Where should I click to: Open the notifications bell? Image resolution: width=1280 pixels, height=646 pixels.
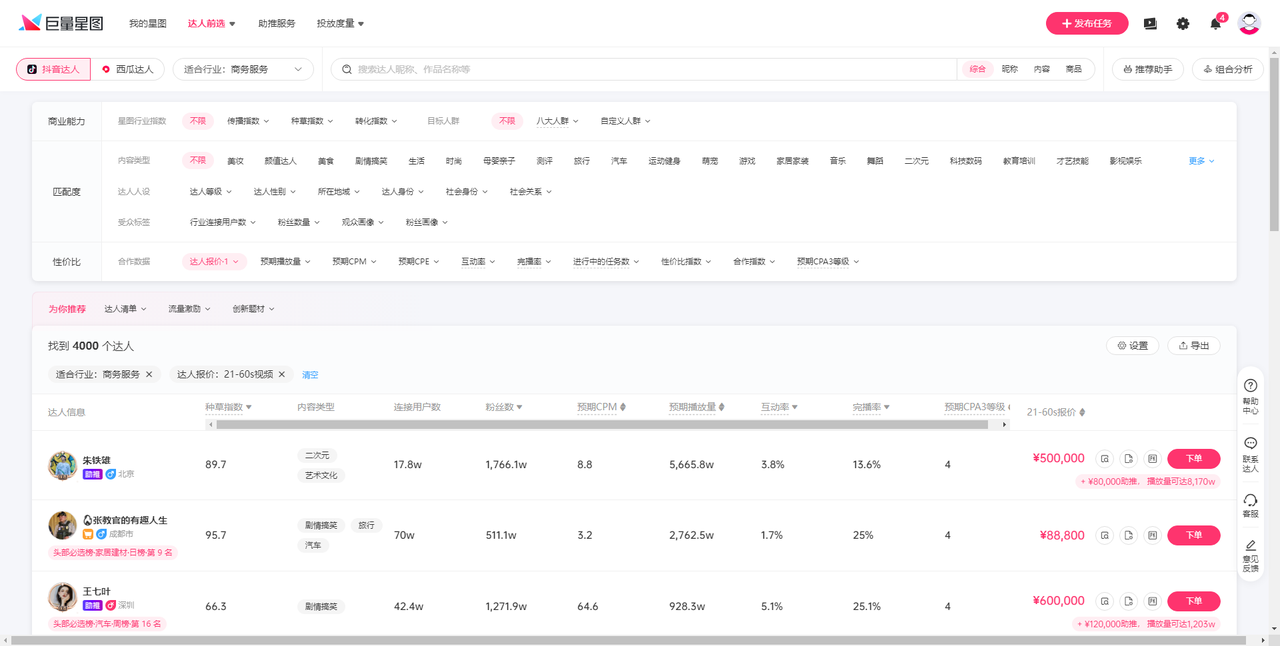[x=1215, y=23]
